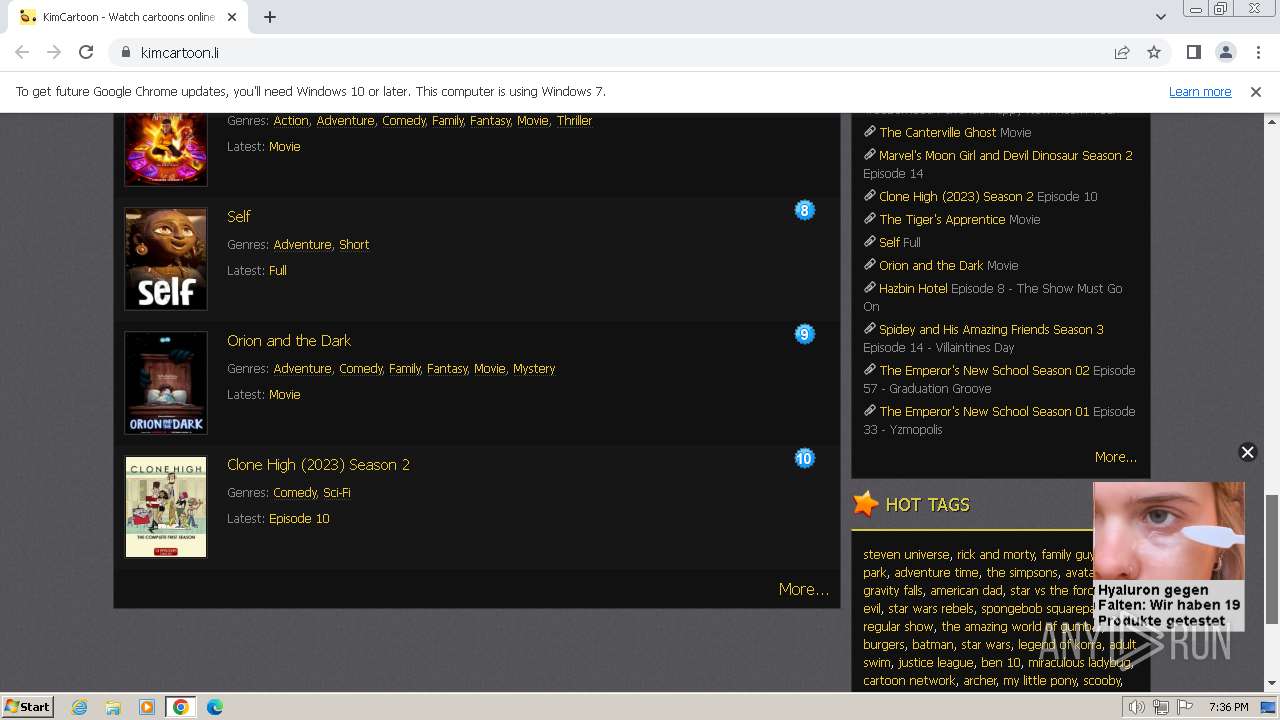Expand the tab search chevron

coord(1160,17)
